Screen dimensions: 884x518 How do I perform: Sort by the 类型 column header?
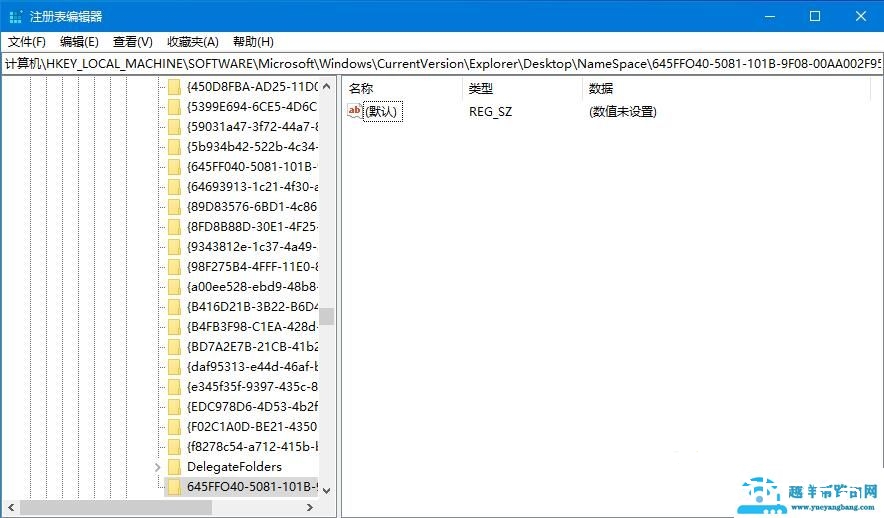(x=480, y=88)
